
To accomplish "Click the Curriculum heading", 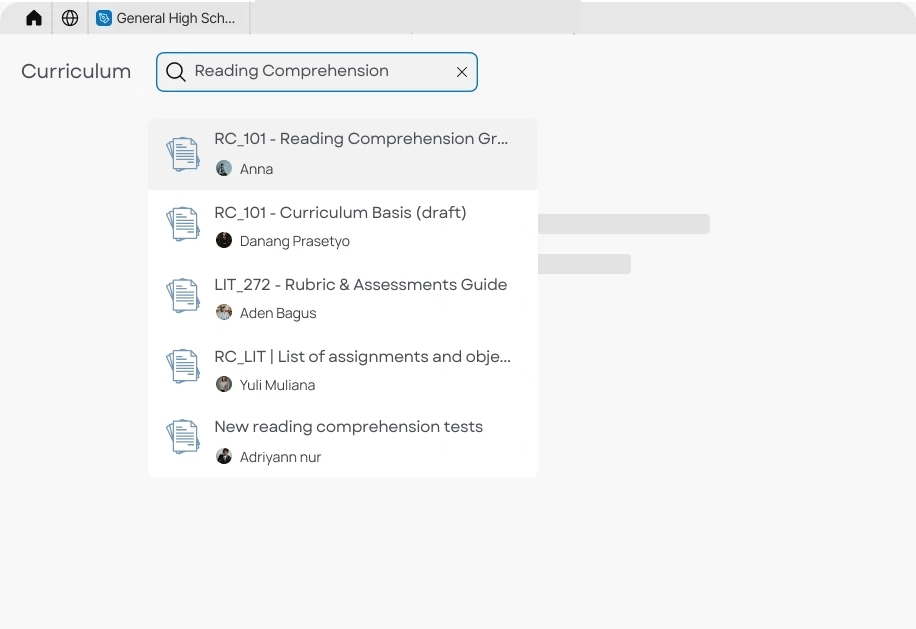I will pos(76,72).
